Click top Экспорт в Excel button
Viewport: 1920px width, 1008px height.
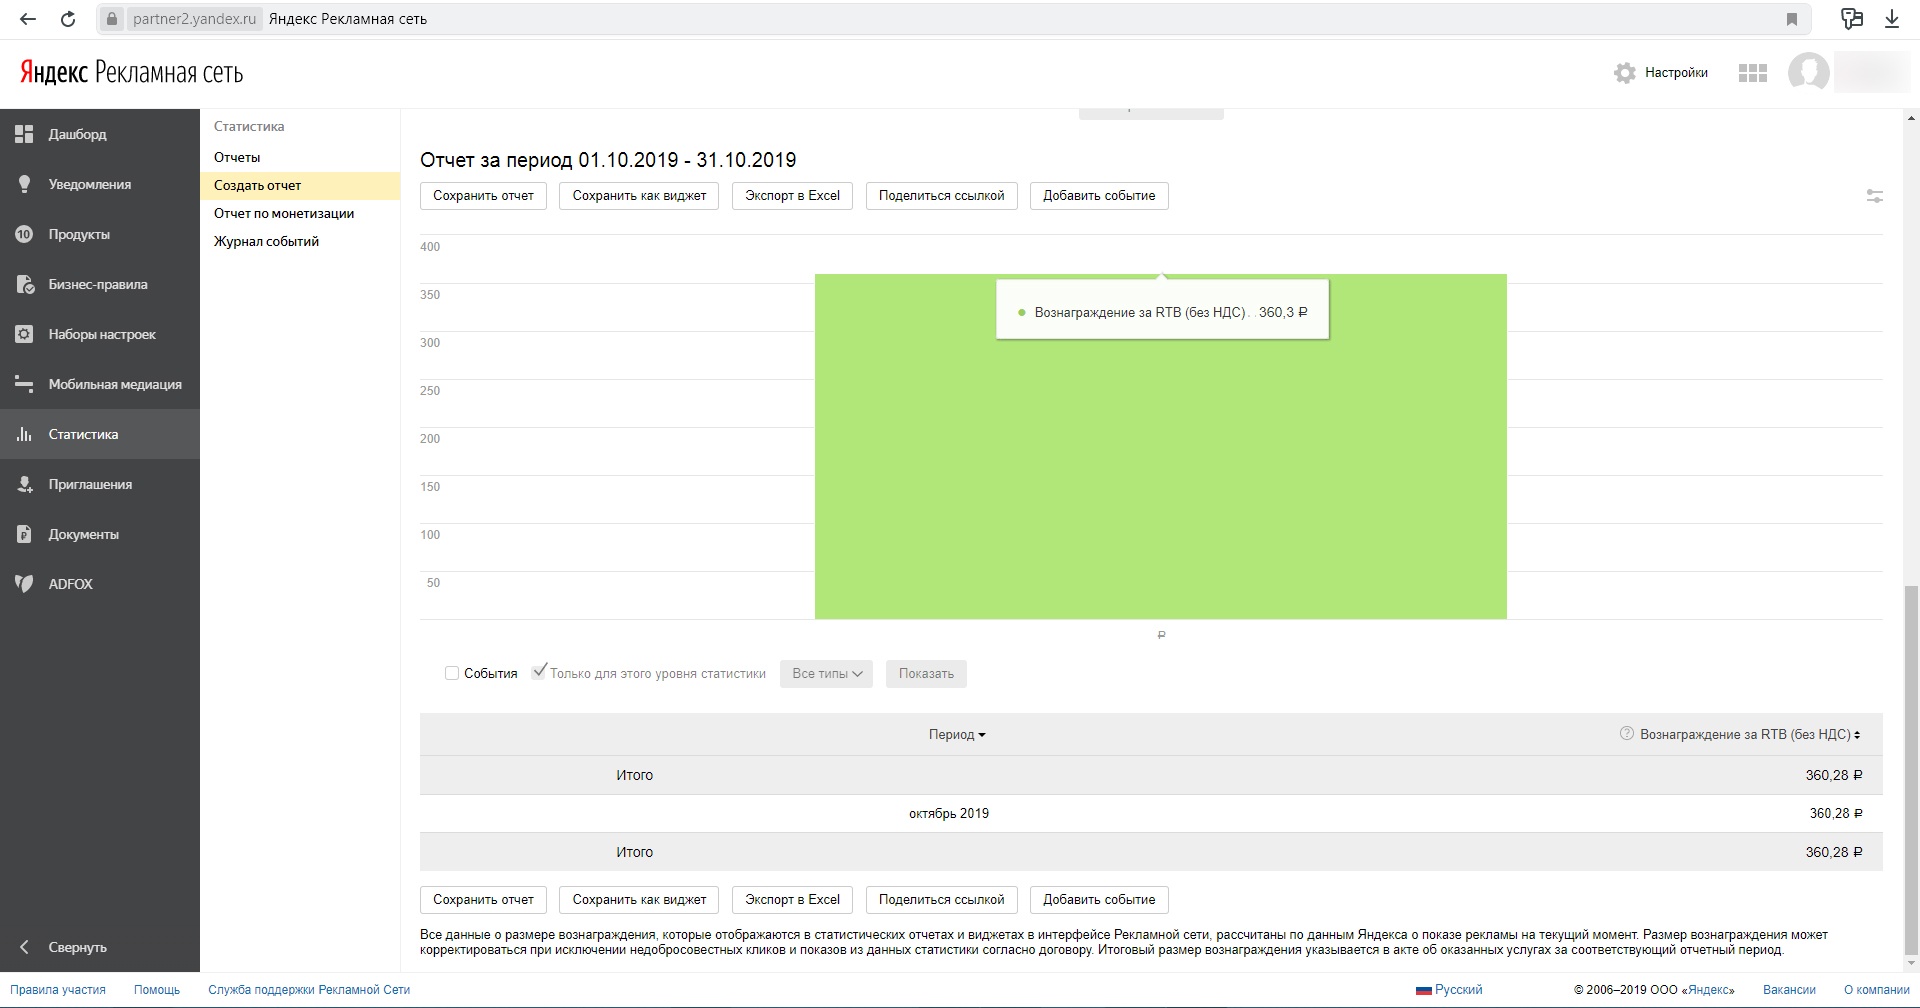[792, 196]
